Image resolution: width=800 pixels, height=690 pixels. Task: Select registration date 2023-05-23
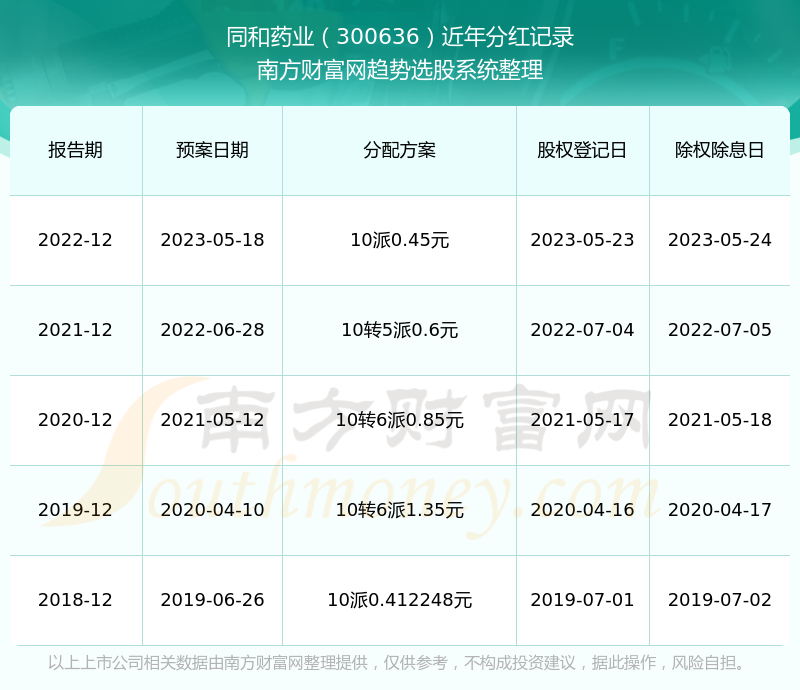(582, 240)
